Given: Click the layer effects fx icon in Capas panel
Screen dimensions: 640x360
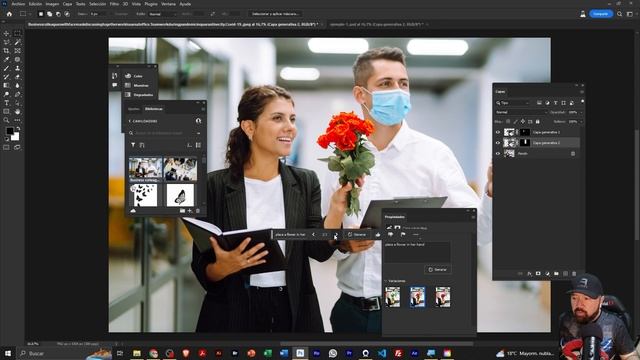Looking at the screenshot, I should tap(529, 273).
